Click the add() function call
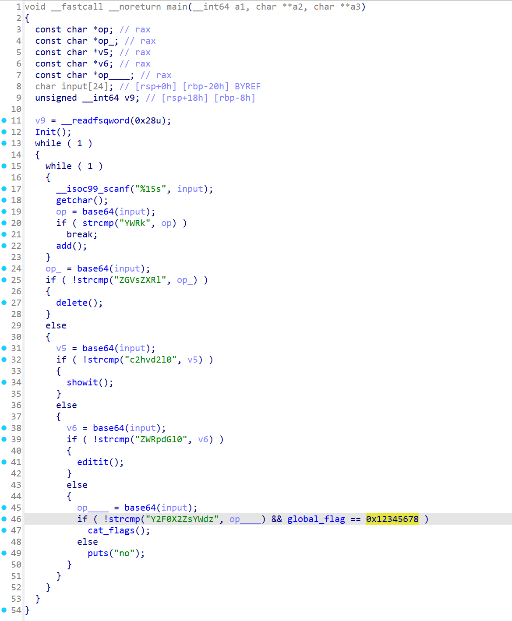This screenshot has width=512, height=621. [x=71, y=246]
